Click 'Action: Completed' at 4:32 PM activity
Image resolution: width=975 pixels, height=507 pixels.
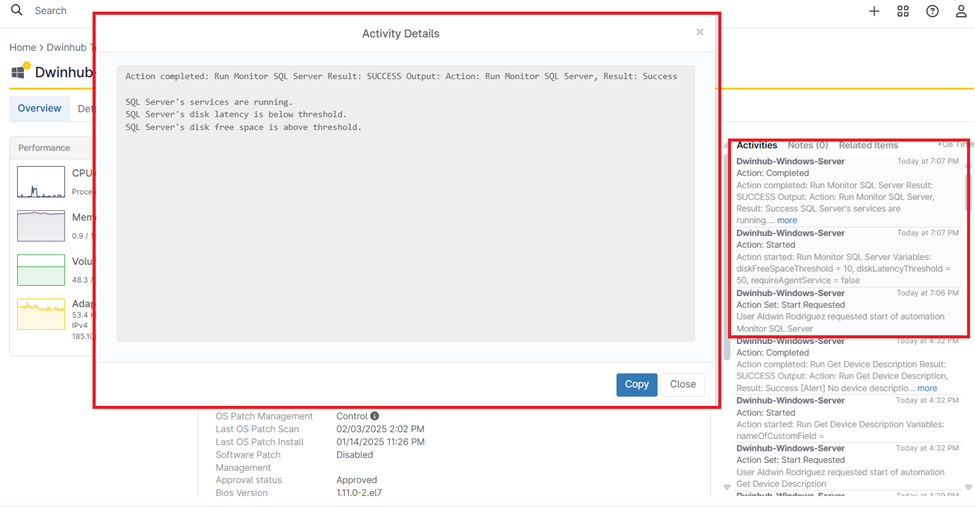[x=772, y=353]
